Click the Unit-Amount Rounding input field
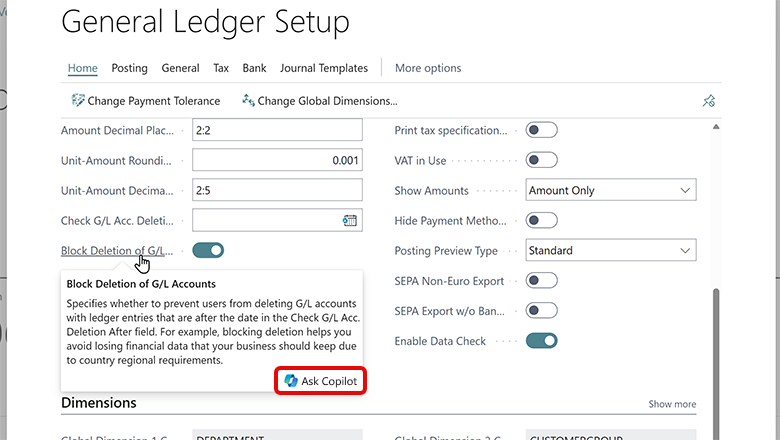This screenshot has height=440, width=780. [276, 161]
